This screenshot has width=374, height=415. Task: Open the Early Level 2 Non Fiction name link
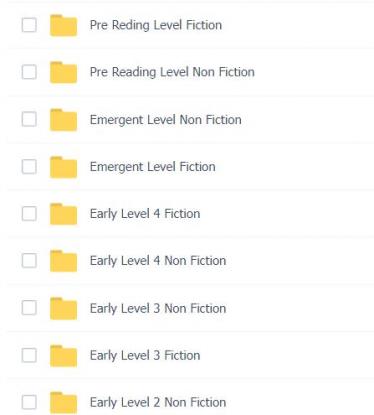[158, 402]
